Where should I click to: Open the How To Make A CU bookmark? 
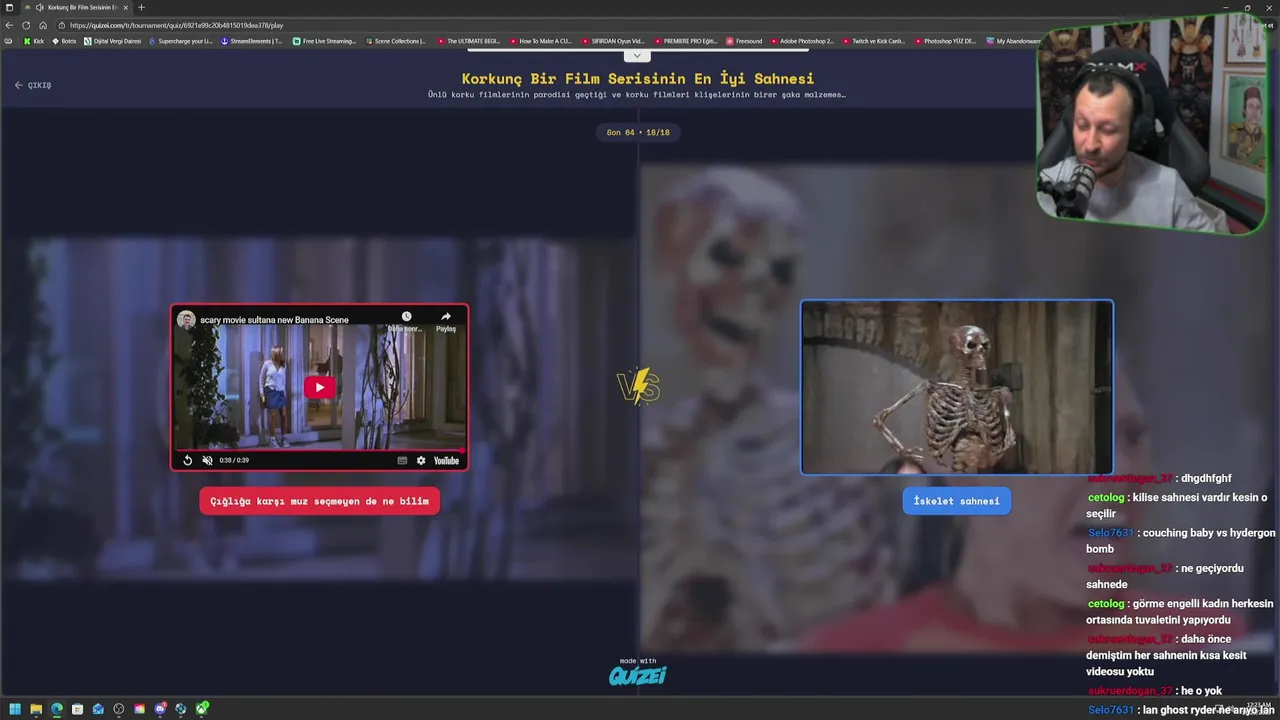tap(541, 41)
